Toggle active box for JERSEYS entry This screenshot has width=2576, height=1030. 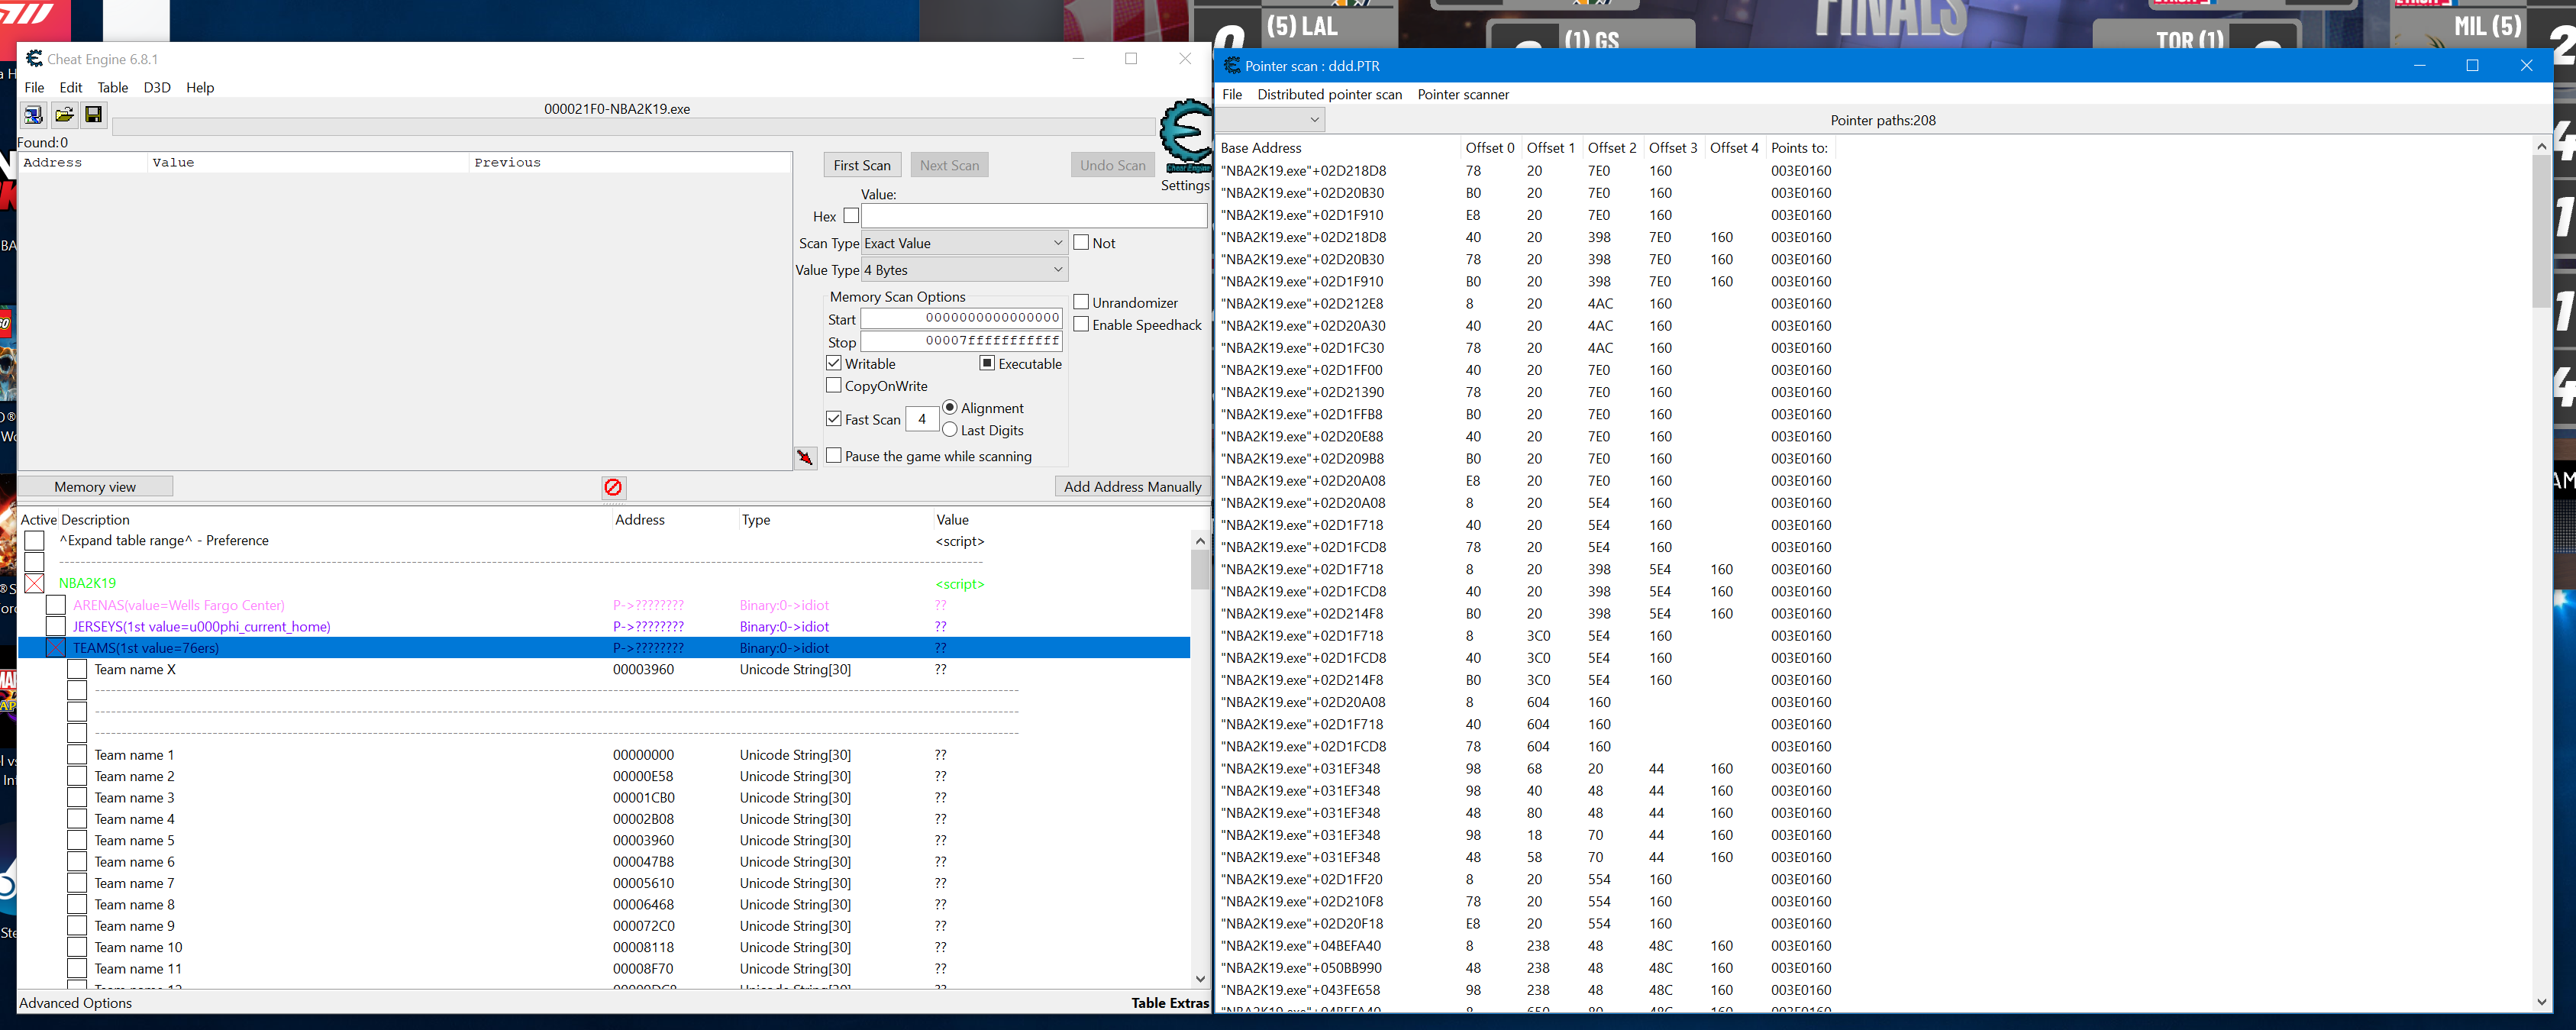point(56,626)
